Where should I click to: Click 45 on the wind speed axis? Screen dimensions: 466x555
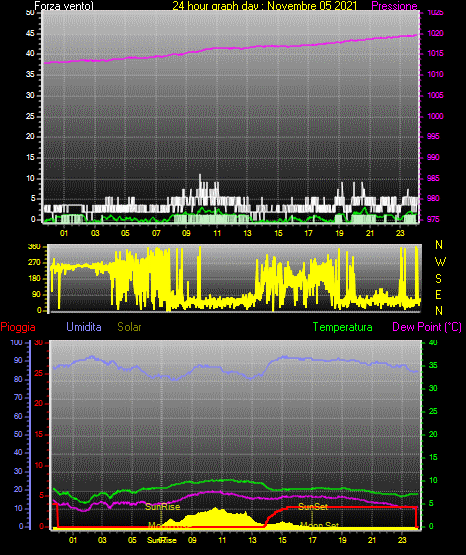30,34
